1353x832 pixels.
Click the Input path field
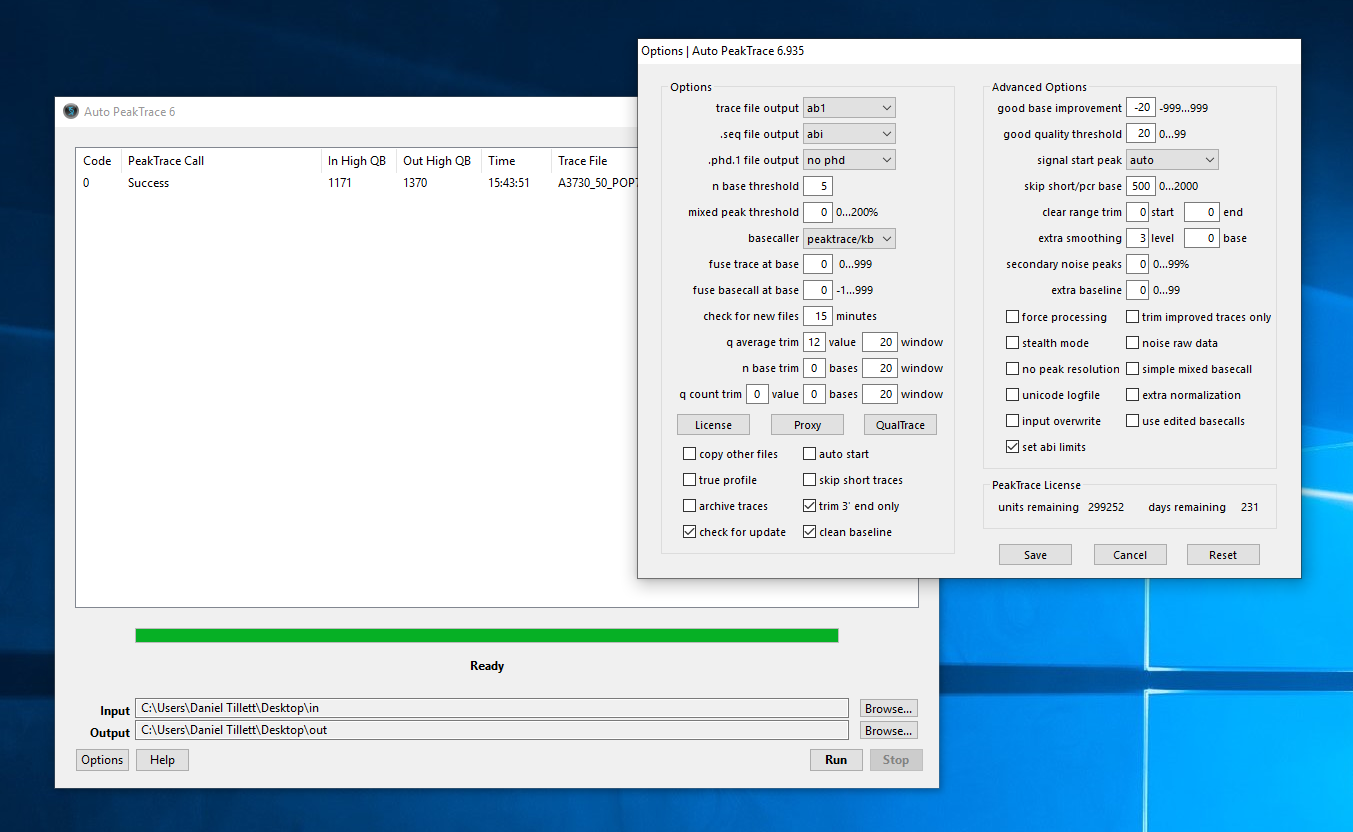(492, 708)
